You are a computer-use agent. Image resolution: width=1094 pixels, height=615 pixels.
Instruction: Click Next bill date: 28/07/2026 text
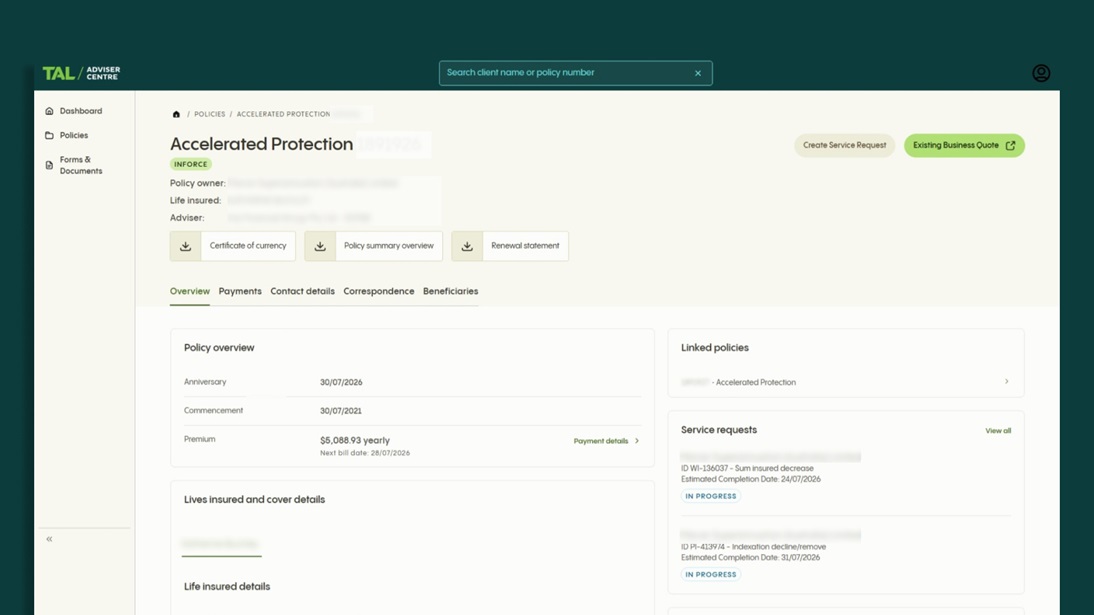click(365, 453)
